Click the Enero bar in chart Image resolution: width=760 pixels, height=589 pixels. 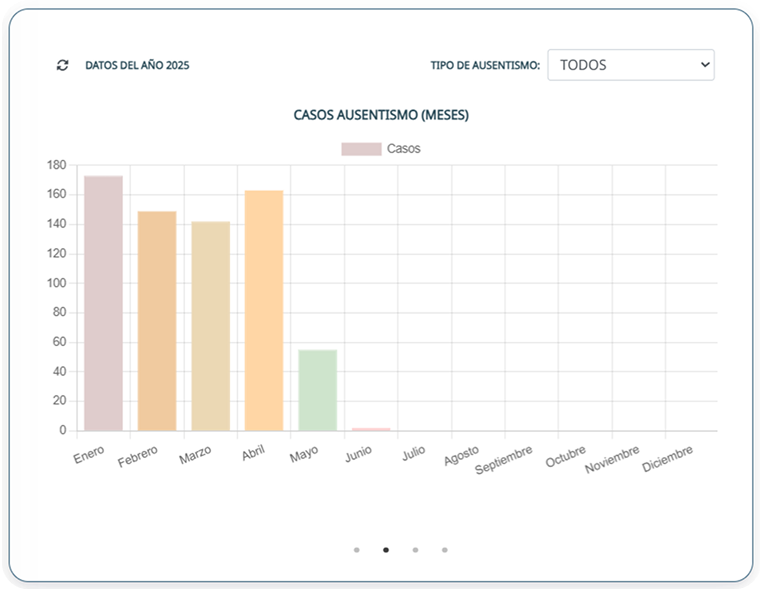pos(103,303)
